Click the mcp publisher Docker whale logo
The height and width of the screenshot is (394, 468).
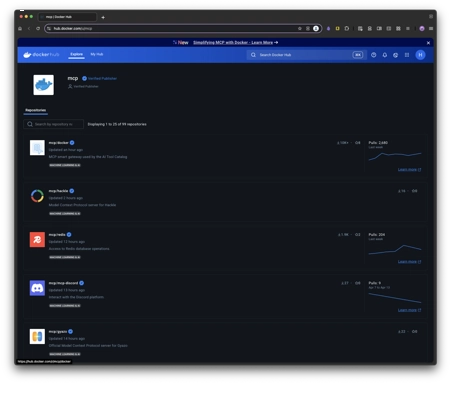click(43, 85)
